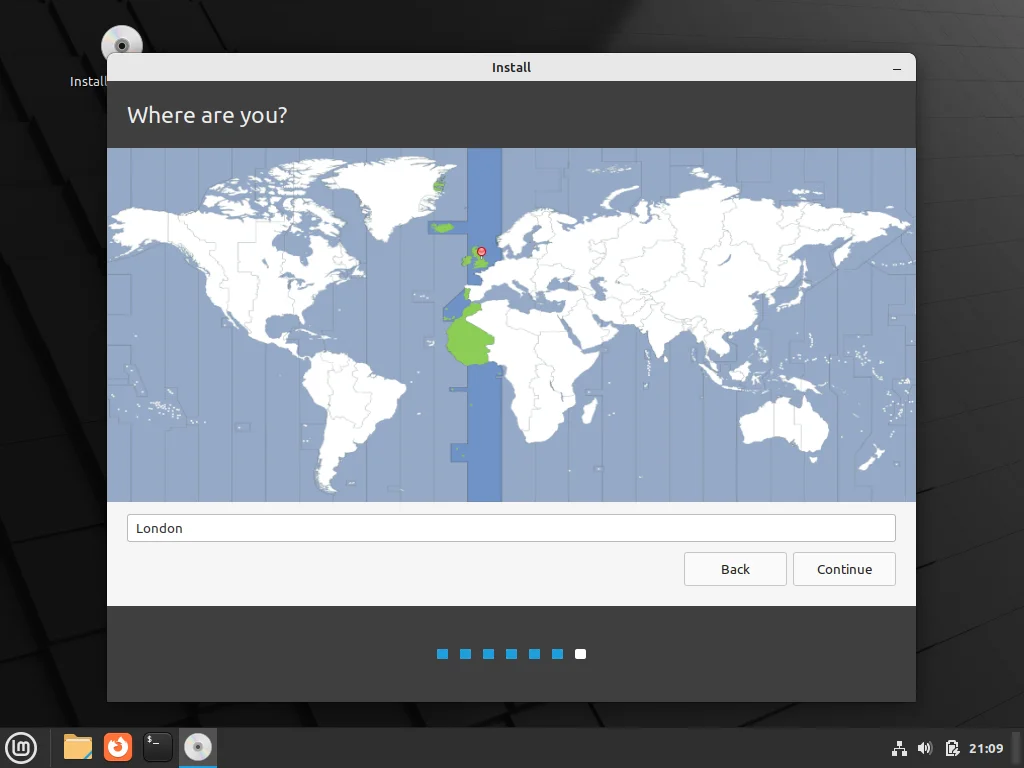Click the white current-step progress square
Screen dimensions: 1024x768
coord(580,654)
